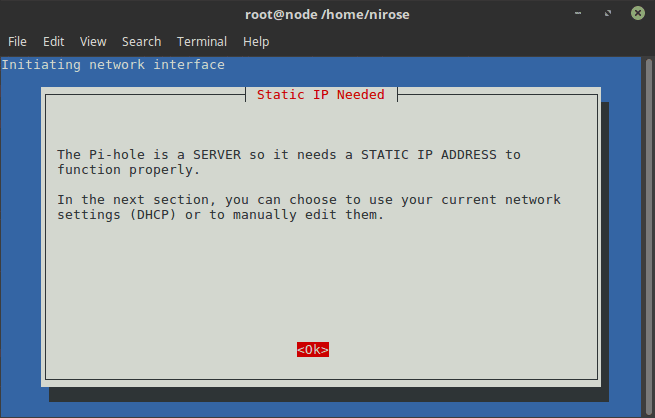
Task: Click the 'Static IP Needed' dialog title
Action: [321, 95]
